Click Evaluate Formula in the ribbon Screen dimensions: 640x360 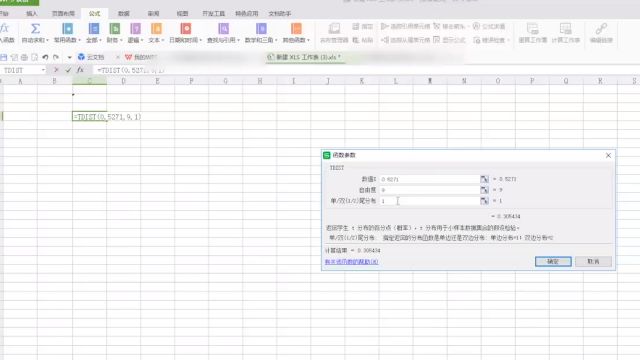489,27
